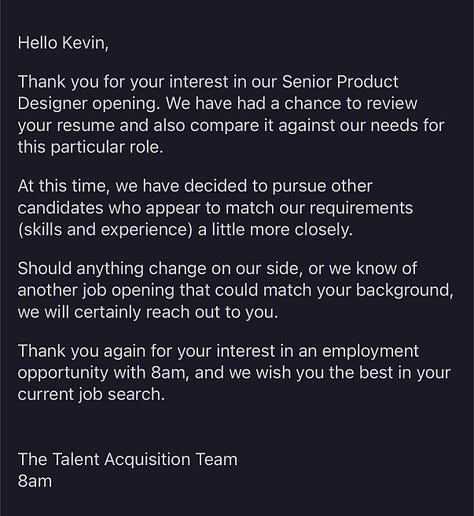The width and height of the screenshot is (474, 516).
Task: Click the phrase 'a little more closely.'
Action: point(275,230)
